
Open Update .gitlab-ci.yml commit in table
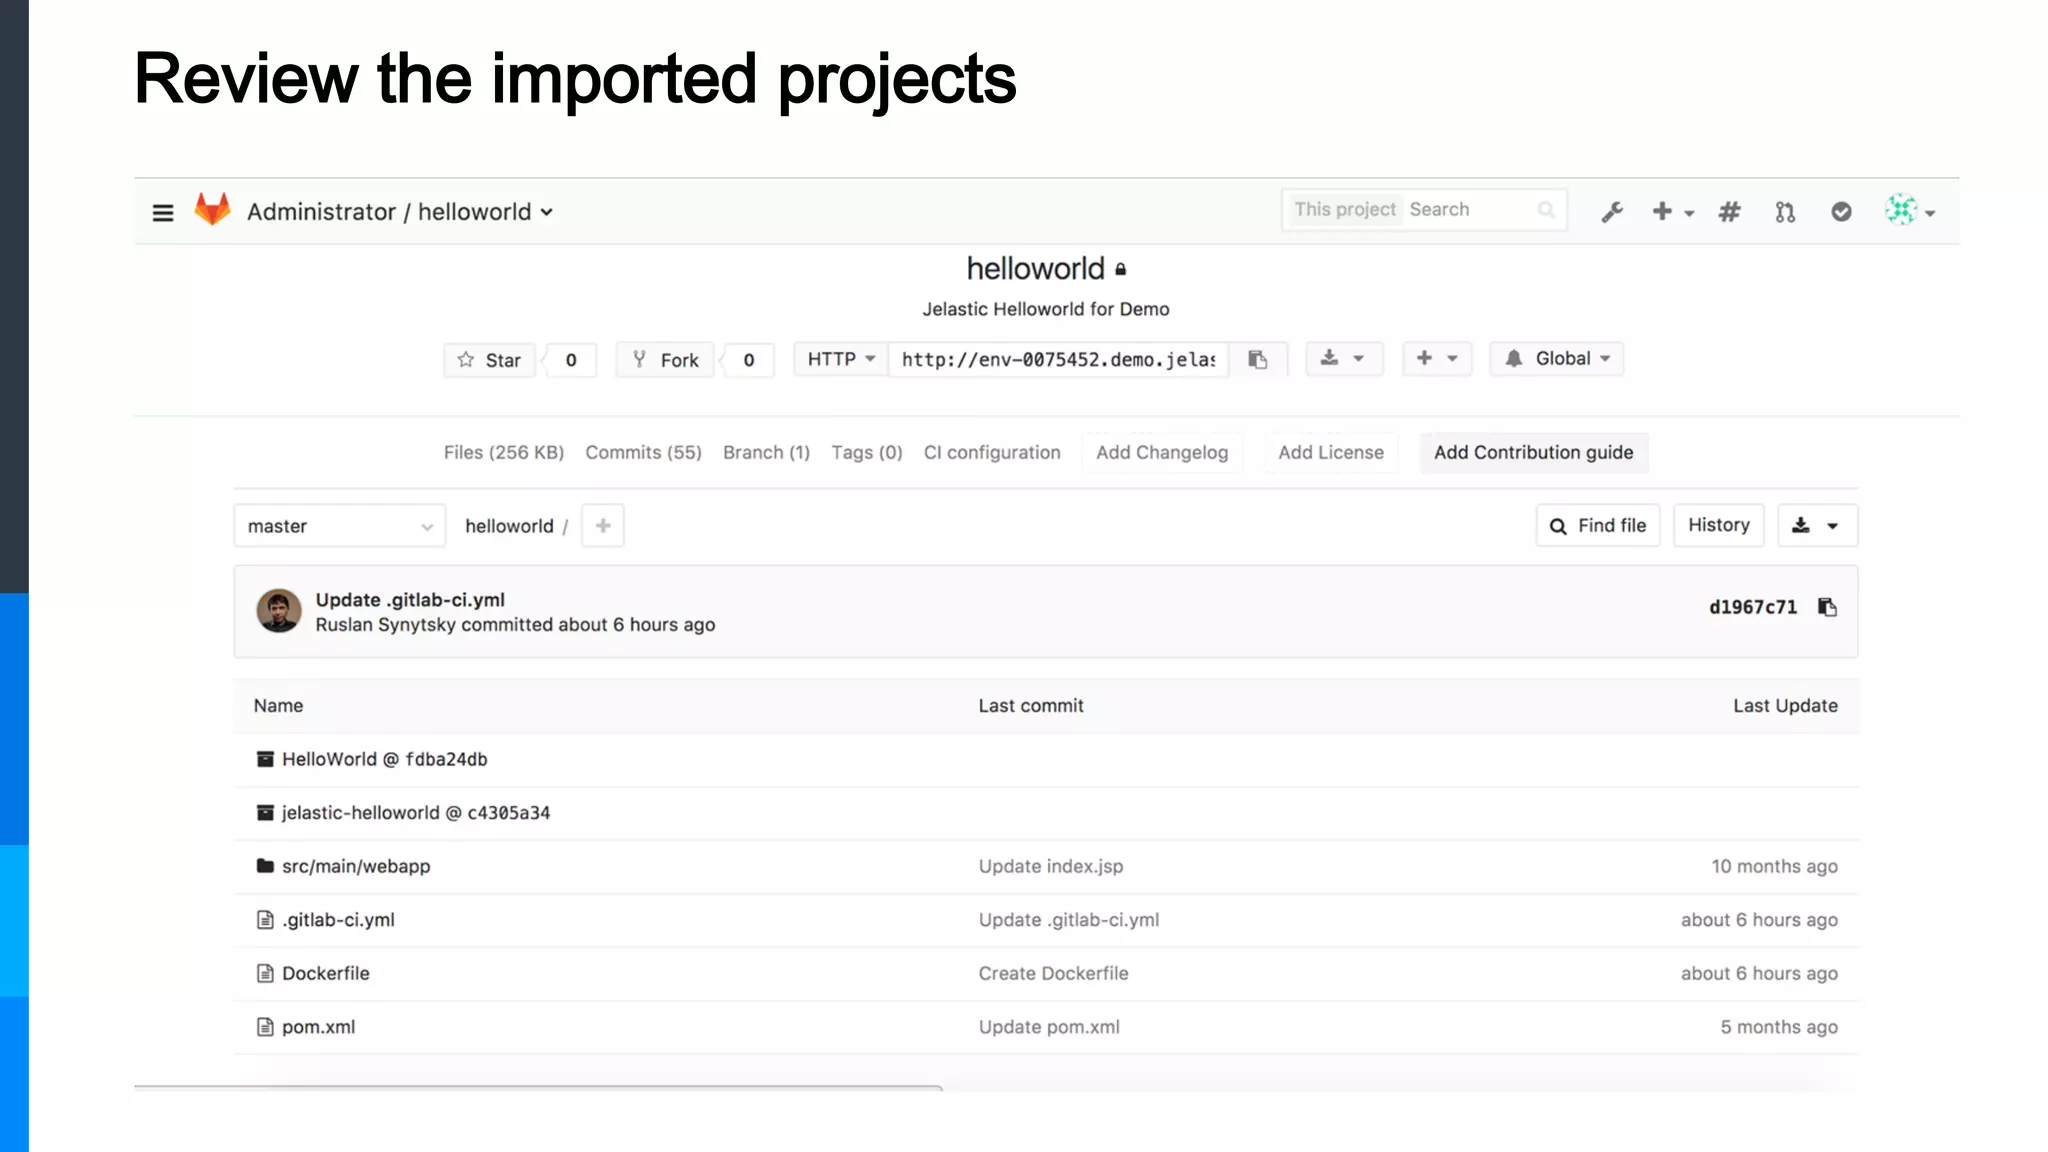(x=1068, y=920)
